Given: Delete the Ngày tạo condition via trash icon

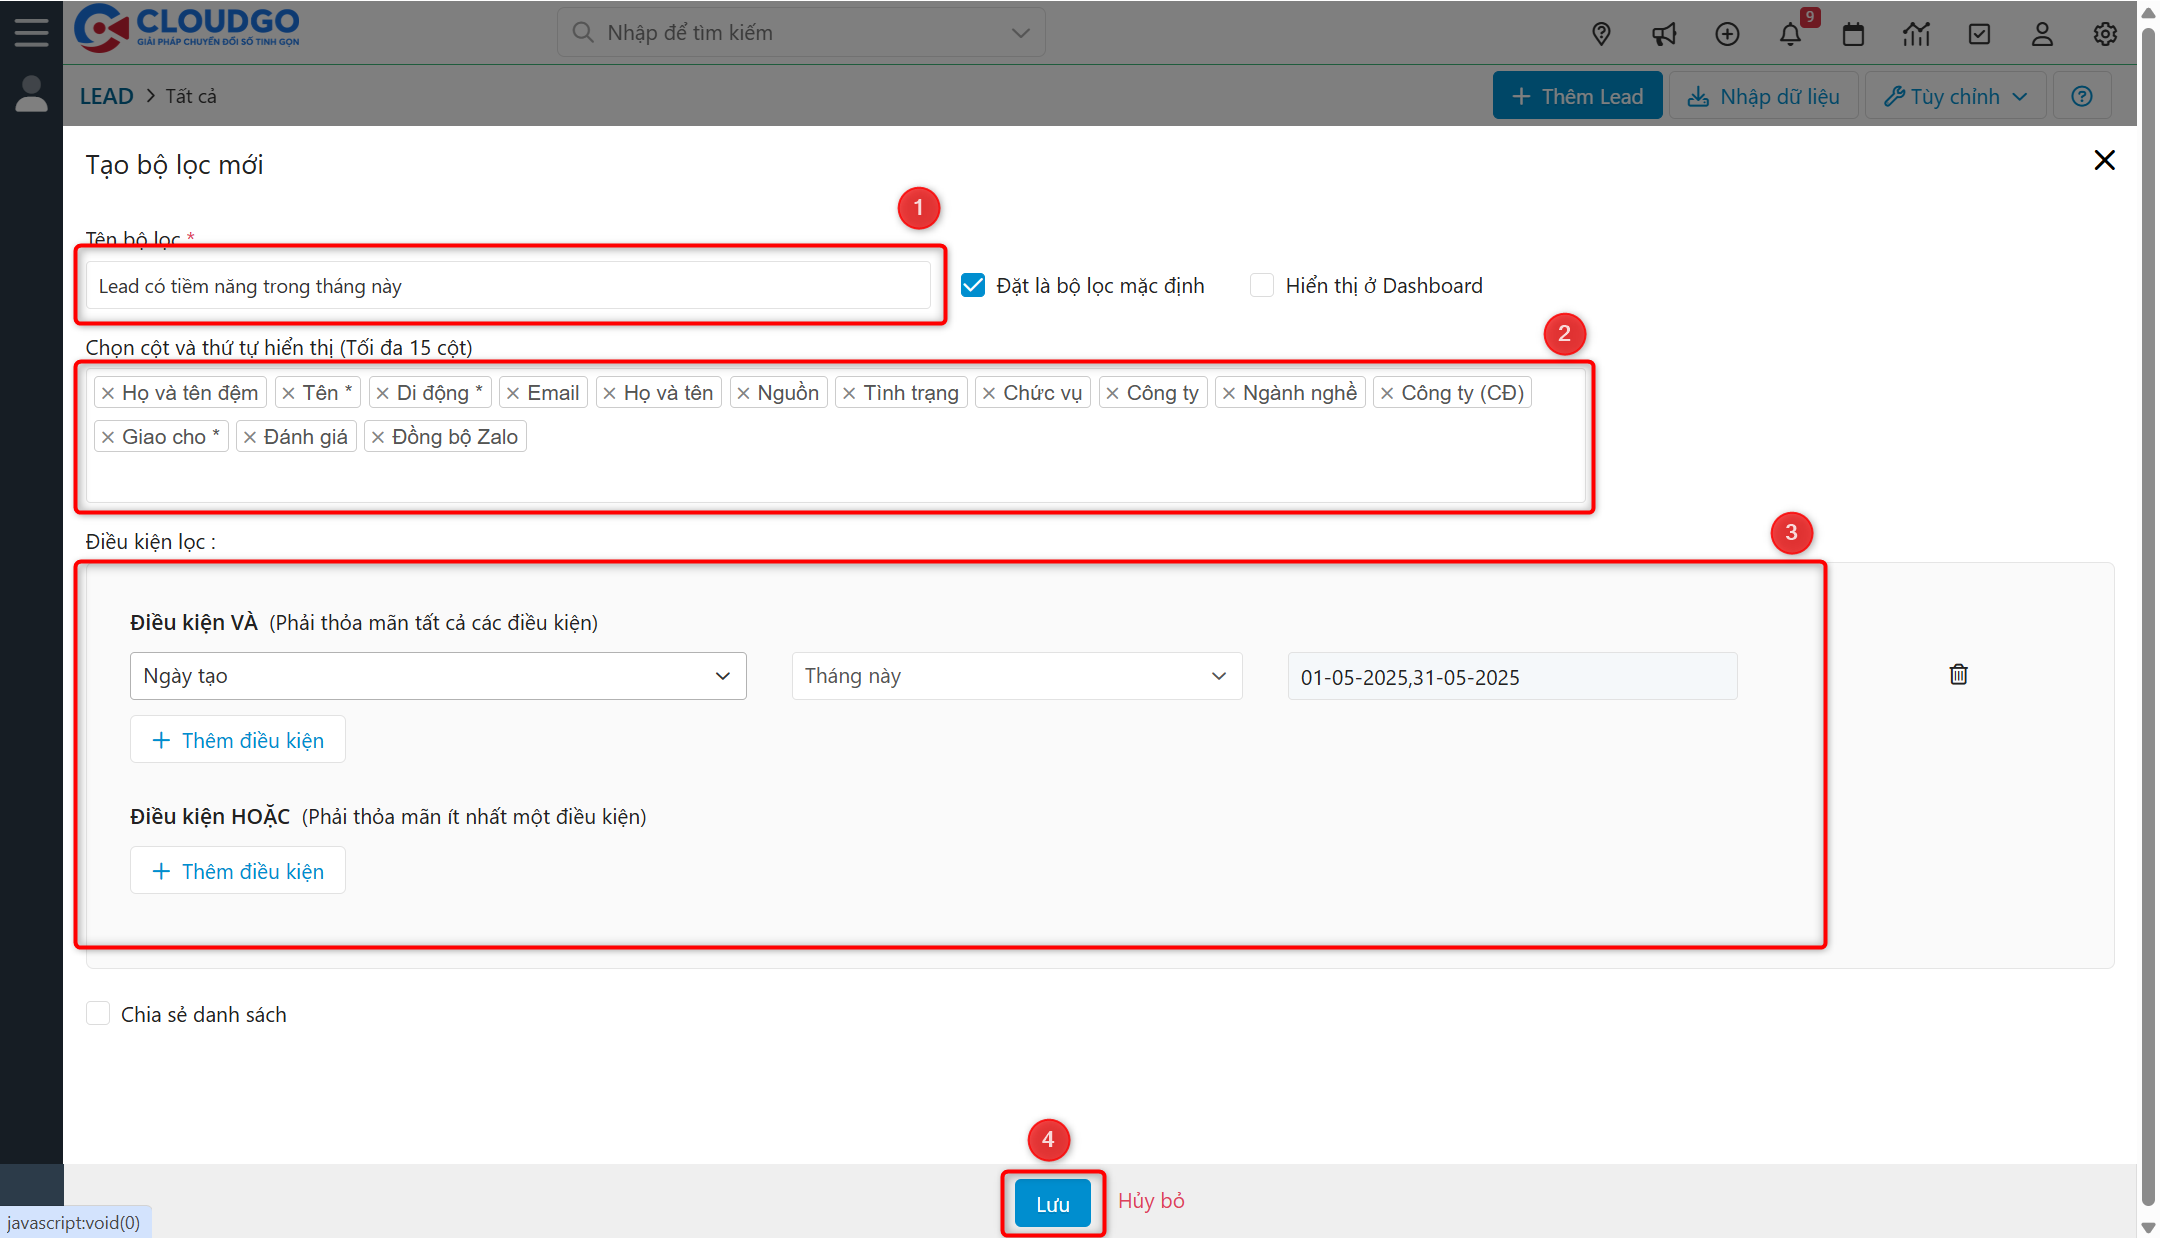Looking at the screenshot, I should (1958, 675).
